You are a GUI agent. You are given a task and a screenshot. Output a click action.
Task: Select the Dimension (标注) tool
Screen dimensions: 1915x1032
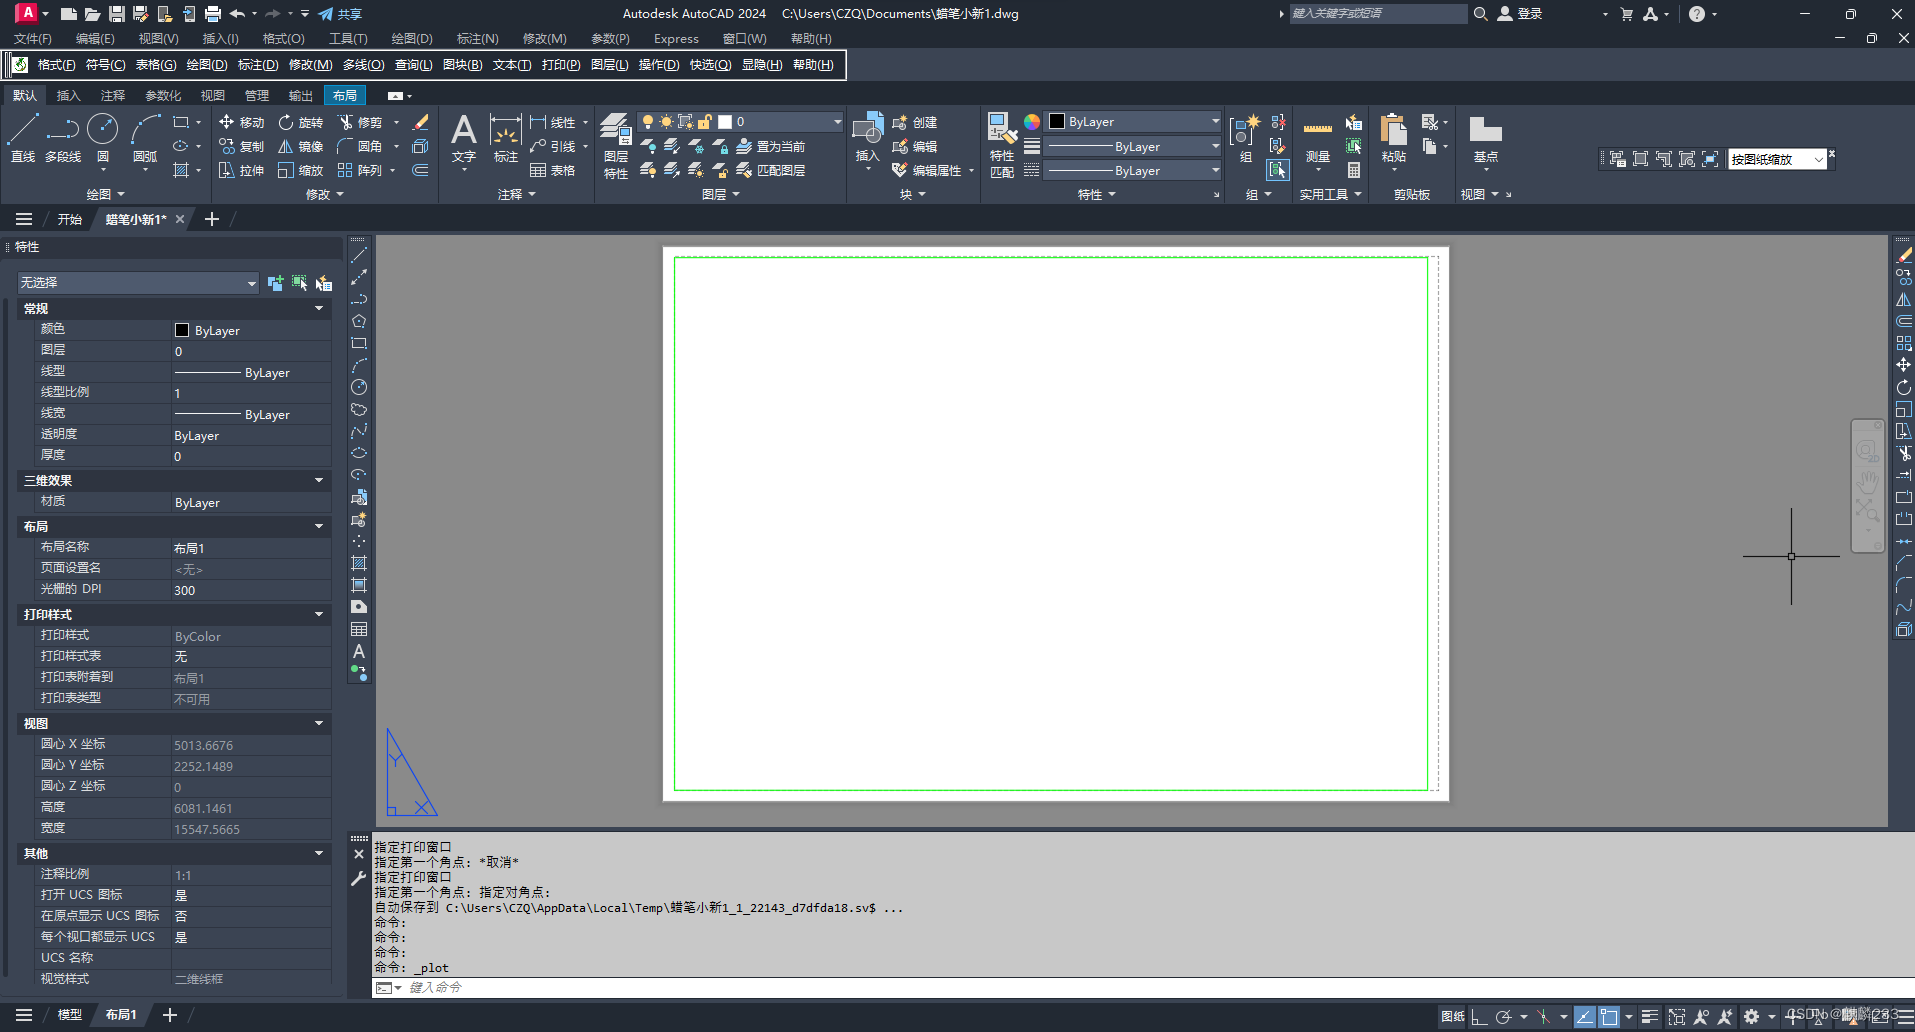[x=505, y=138]
